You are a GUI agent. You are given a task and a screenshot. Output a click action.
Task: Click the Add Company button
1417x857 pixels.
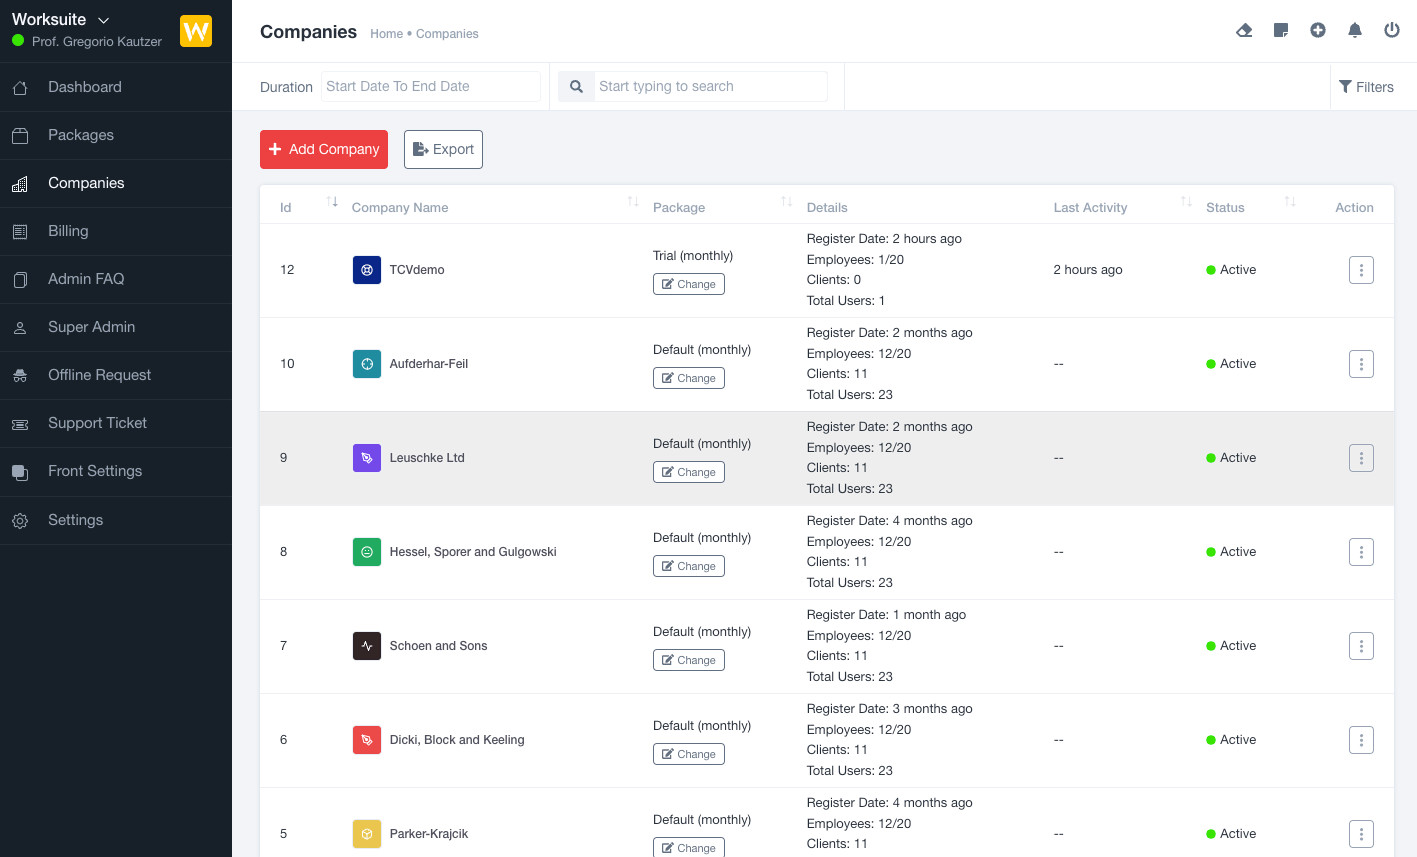(x=324, y=149)
